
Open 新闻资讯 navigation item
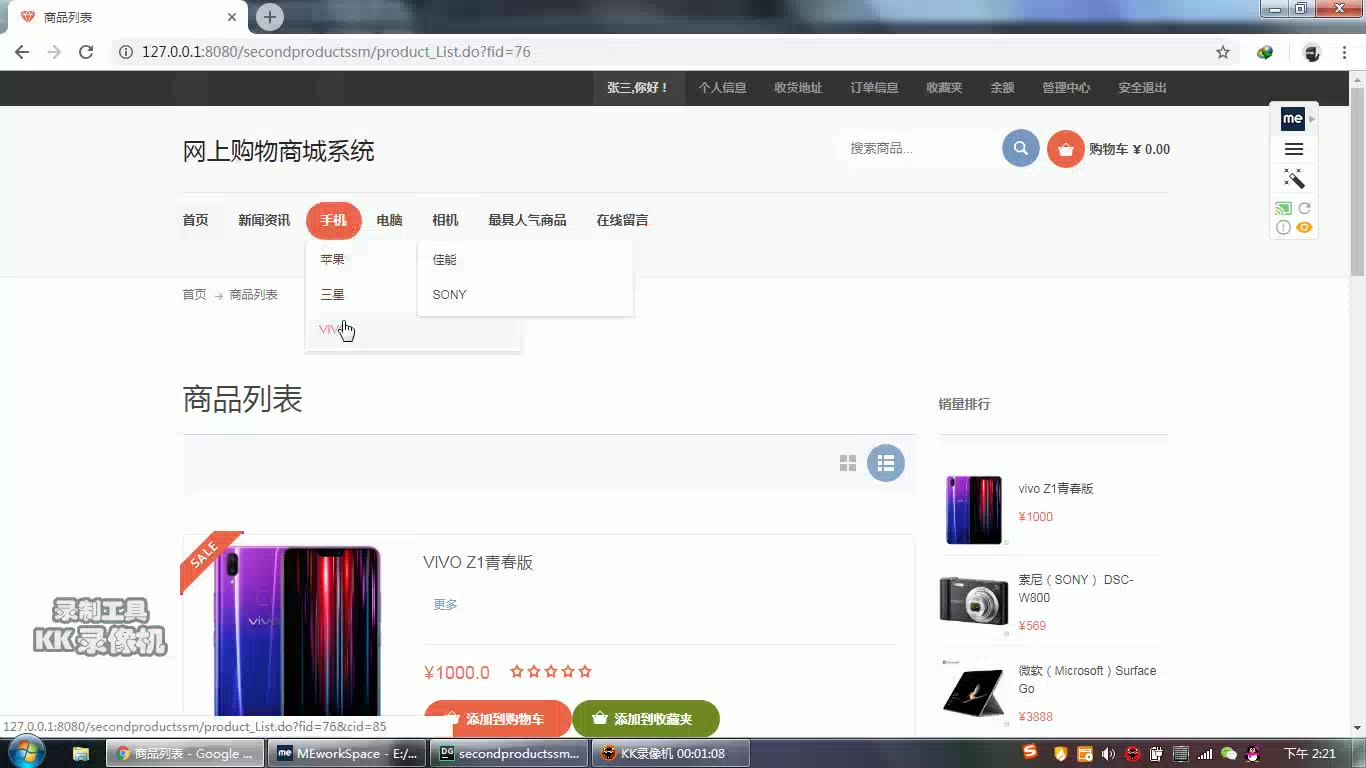coord(264,220)
